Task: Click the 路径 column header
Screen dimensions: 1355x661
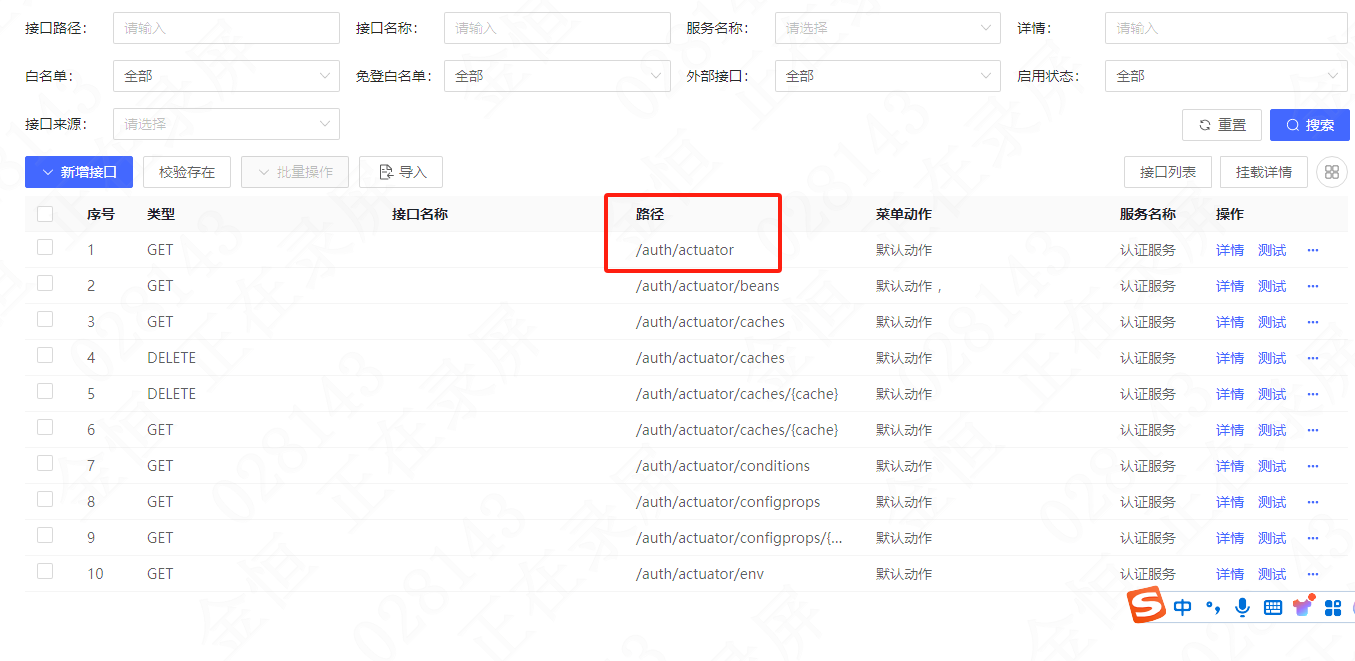Action: pos(650,214)
